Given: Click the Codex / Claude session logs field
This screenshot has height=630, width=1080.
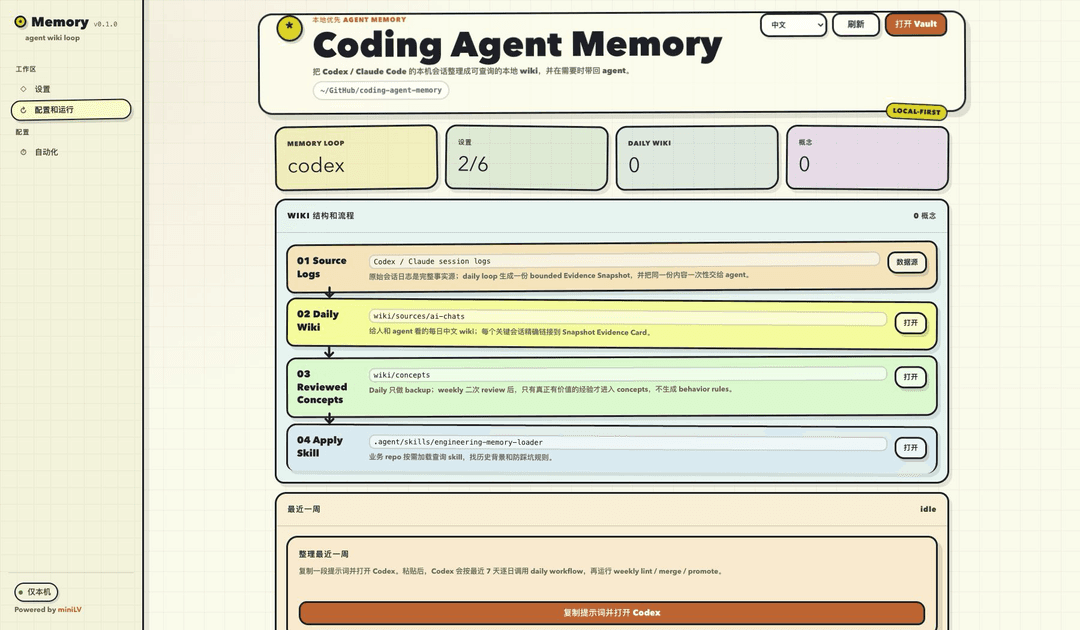Looking at the screenshot, I should 624,261.
